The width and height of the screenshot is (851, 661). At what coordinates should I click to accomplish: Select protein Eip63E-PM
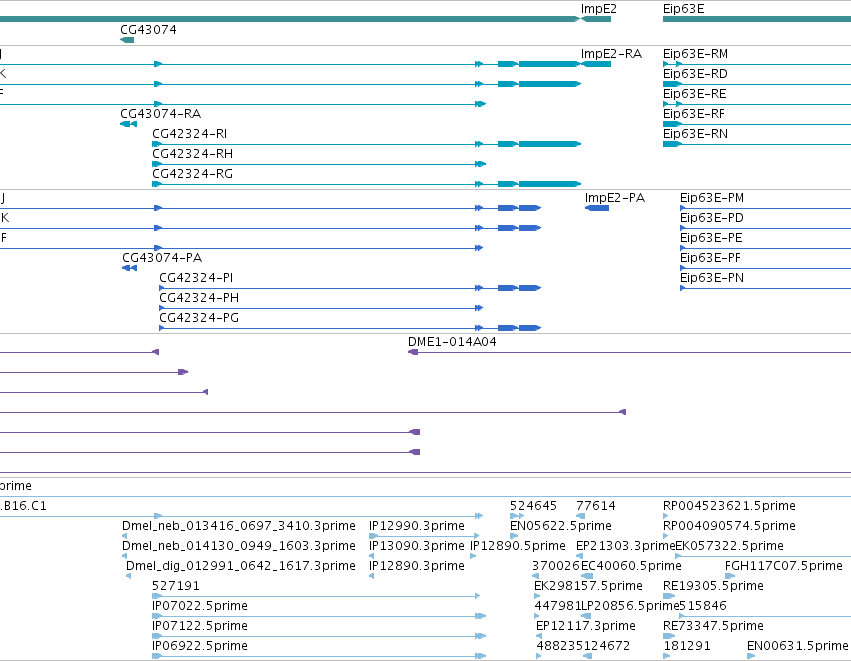tap(712, 198)
